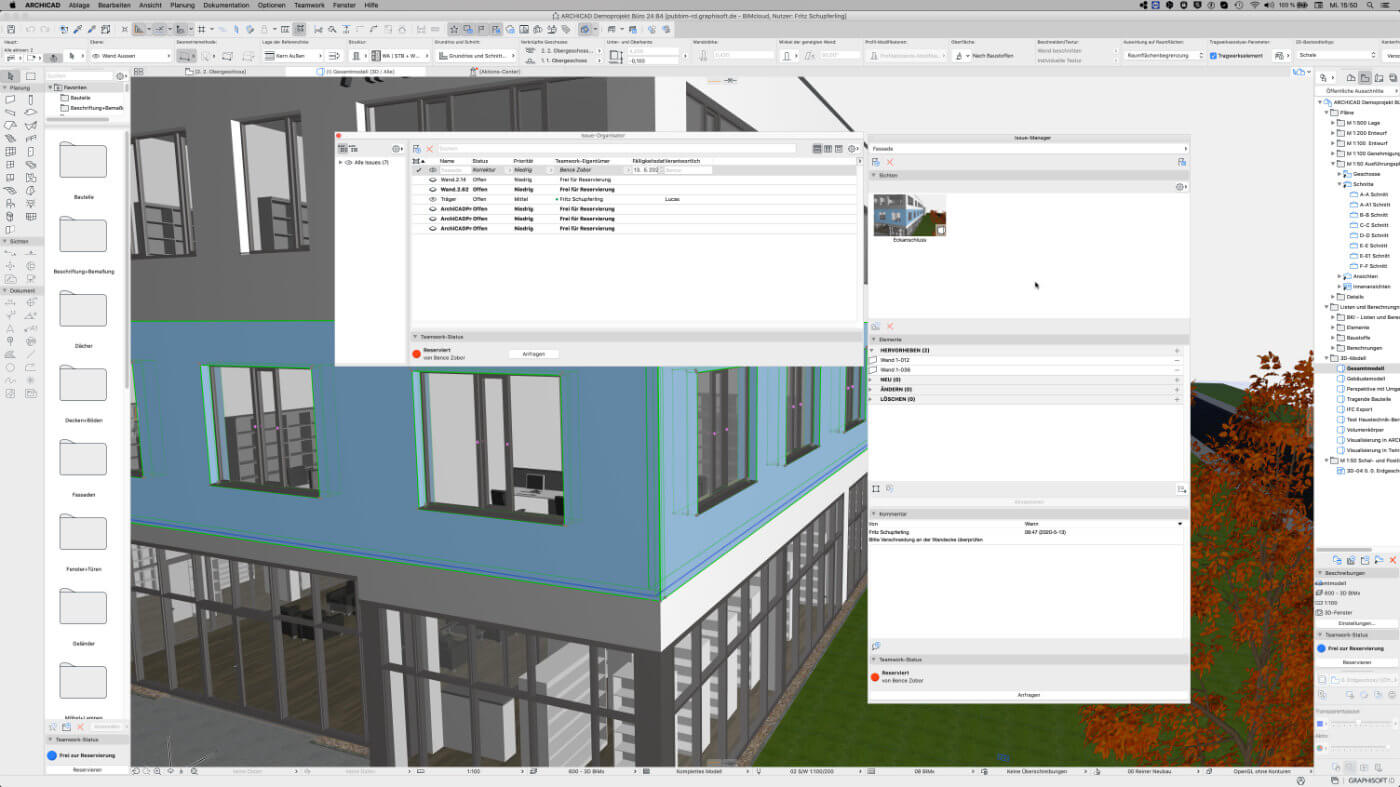Viewport: 1400px width, 787px height.
Task: Toggle the Tragwerkselement checkbox in the toolbar
Action: pos(1213,56)
